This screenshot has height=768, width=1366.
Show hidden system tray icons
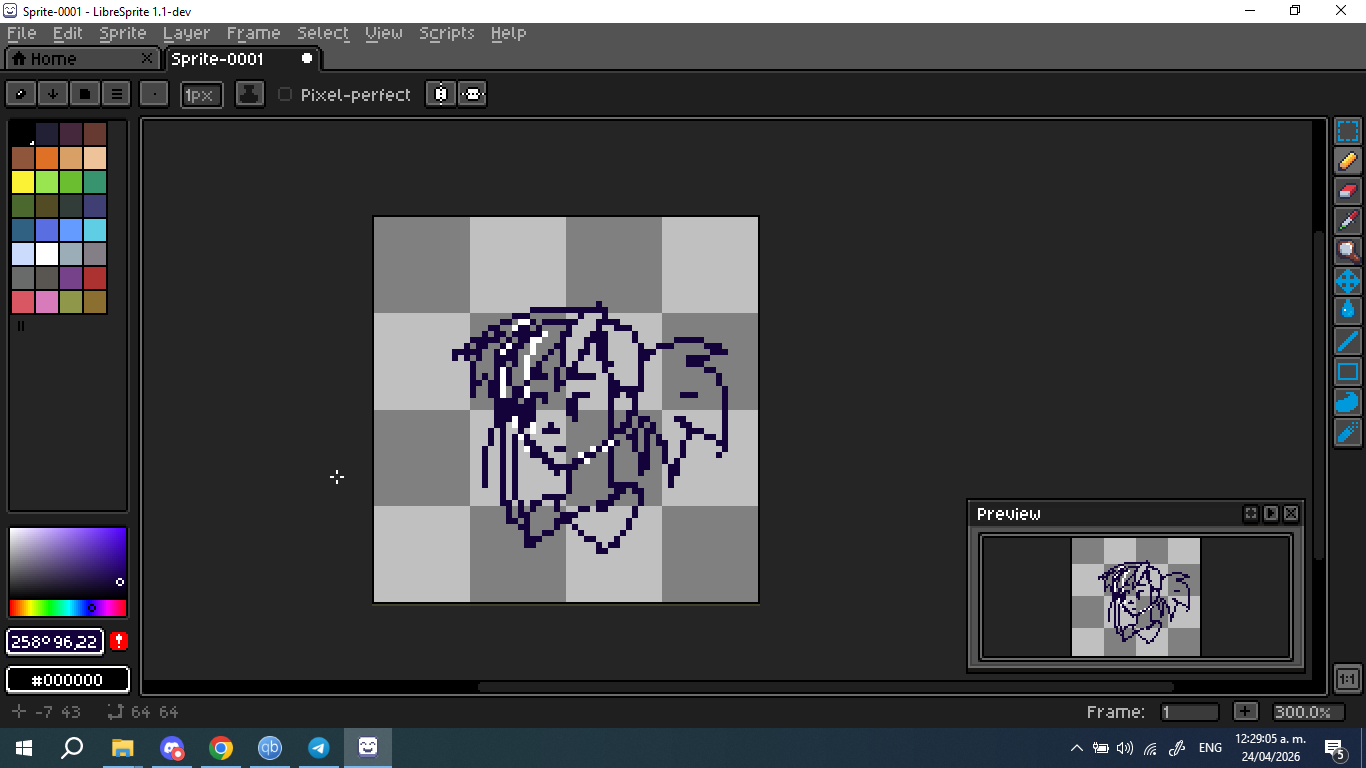click(1077, 748)
